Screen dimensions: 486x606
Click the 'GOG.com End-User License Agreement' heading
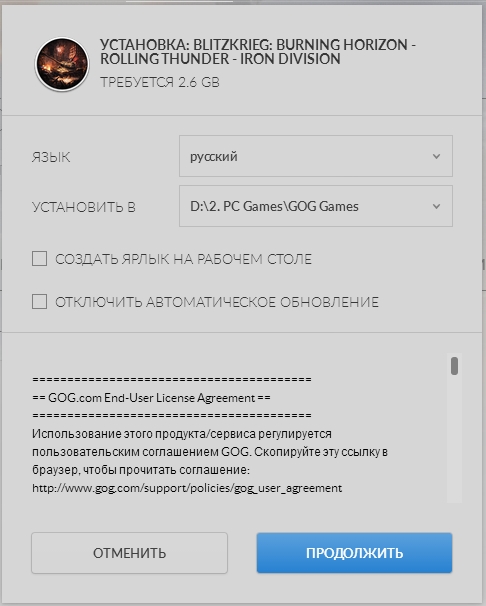[x=151, y=398]
